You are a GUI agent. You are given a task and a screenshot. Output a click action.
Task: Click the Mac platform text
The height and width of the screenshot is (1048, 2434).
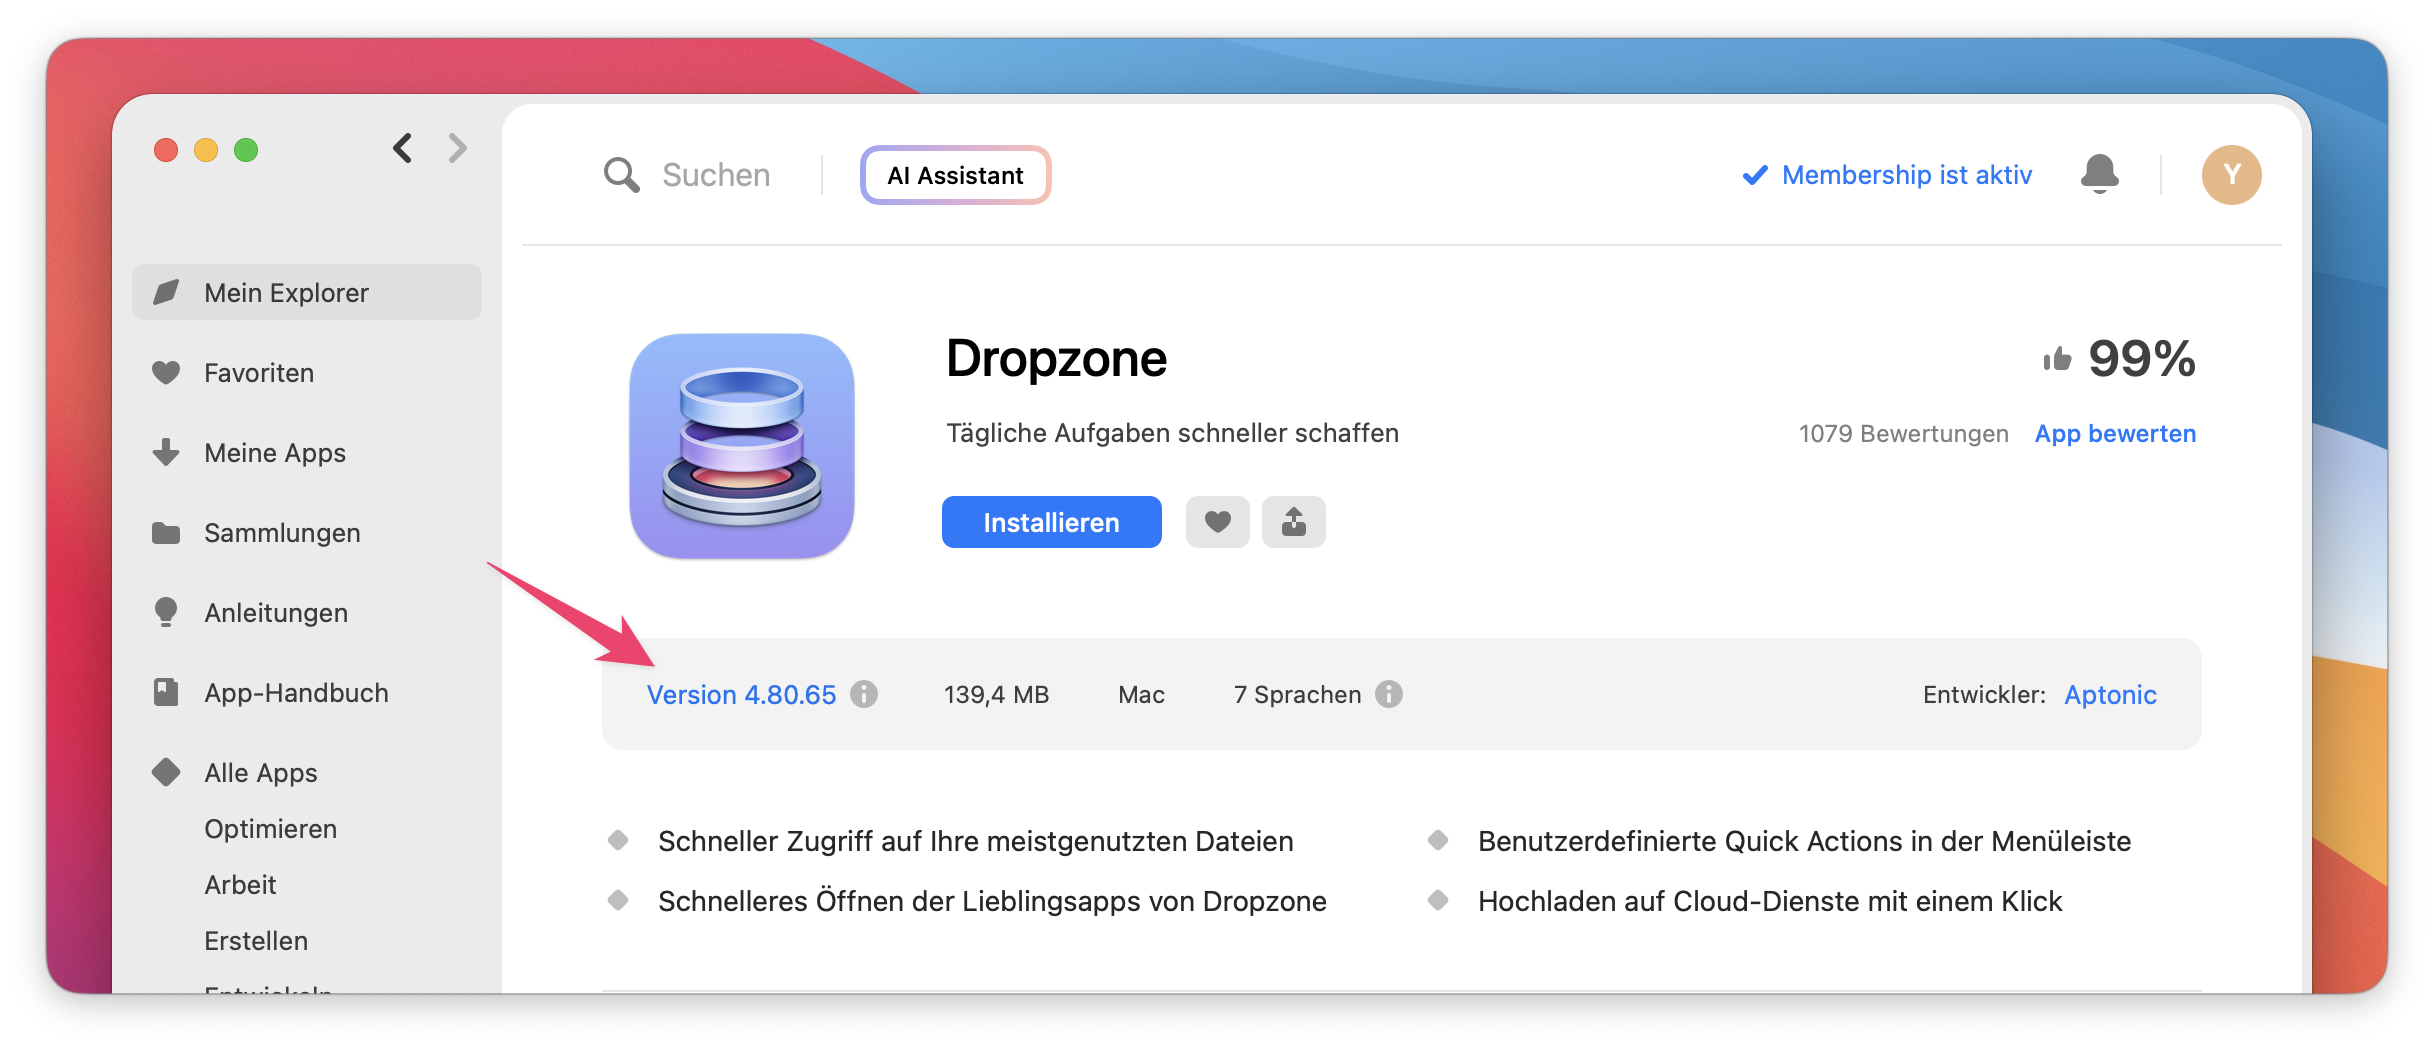(1141, 694)
